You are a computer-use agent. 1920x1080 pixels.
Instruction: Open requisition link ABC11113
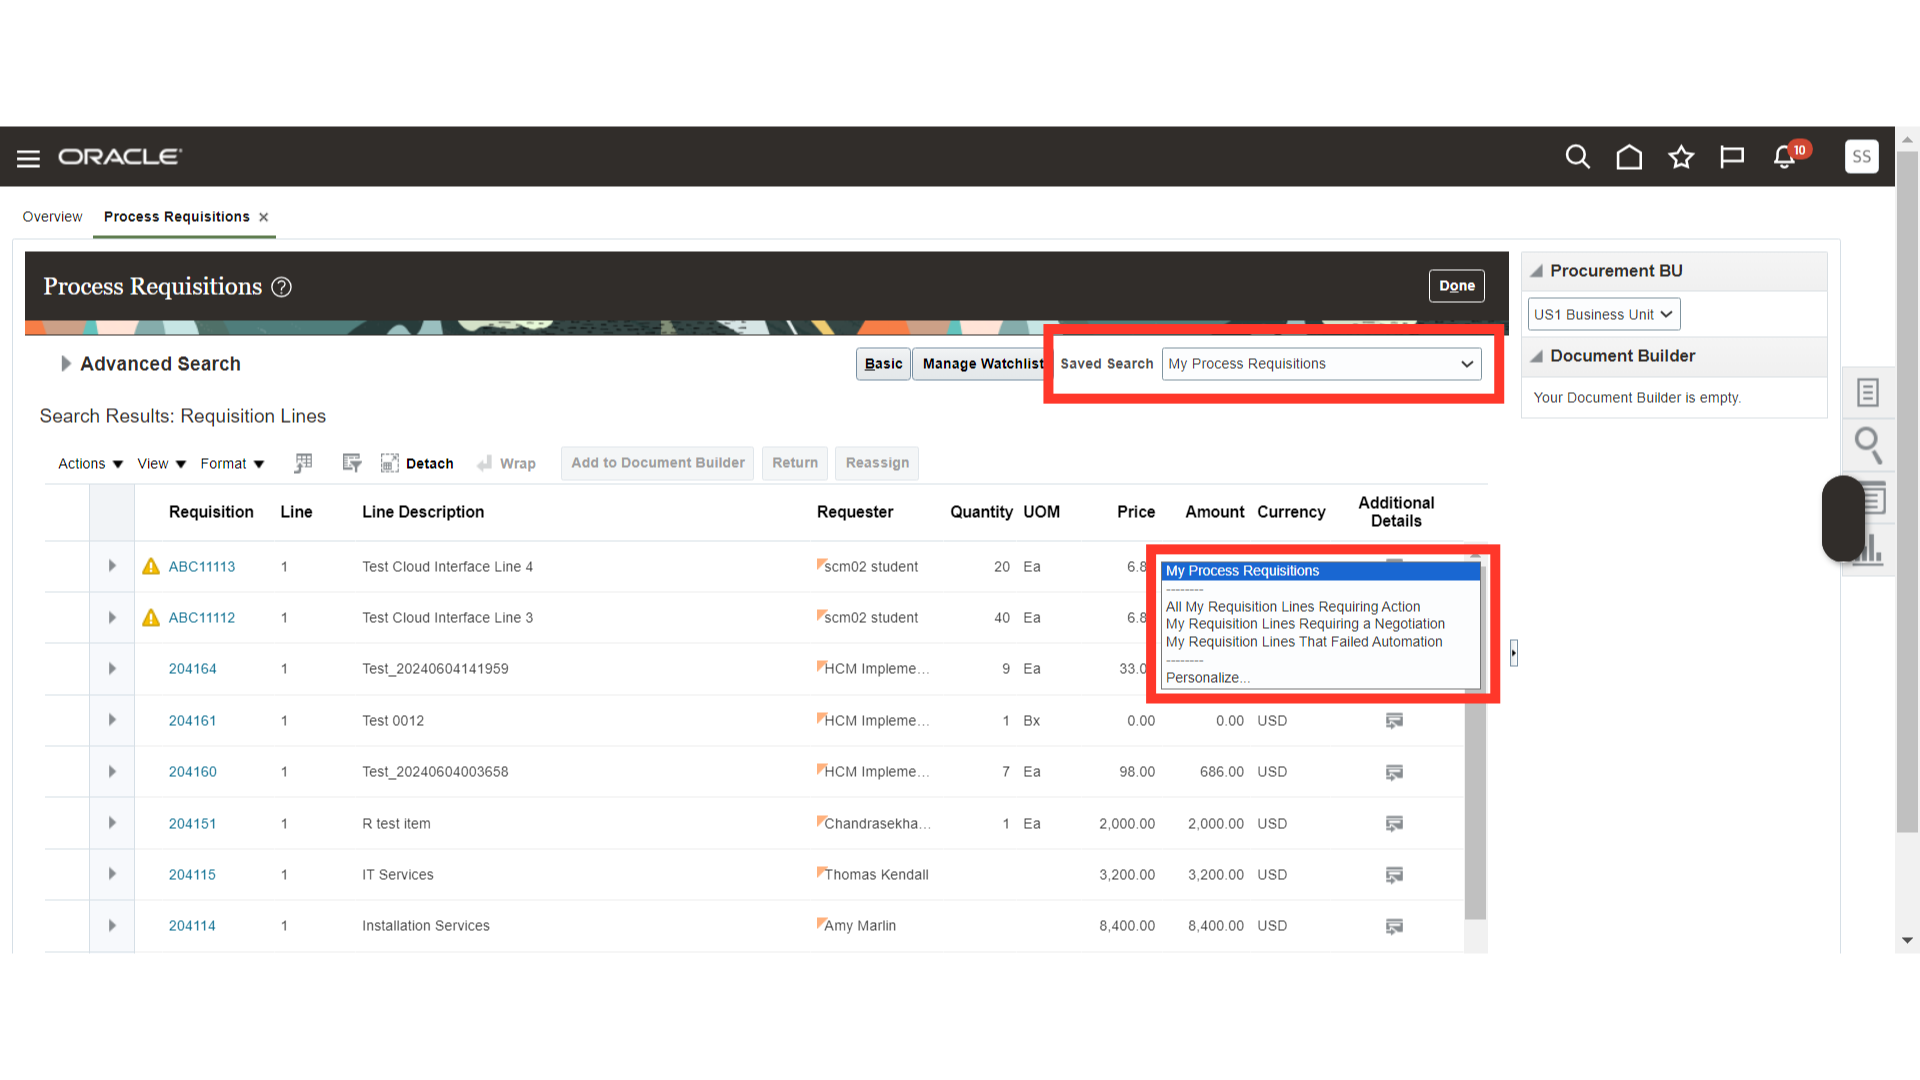[202, 566]
